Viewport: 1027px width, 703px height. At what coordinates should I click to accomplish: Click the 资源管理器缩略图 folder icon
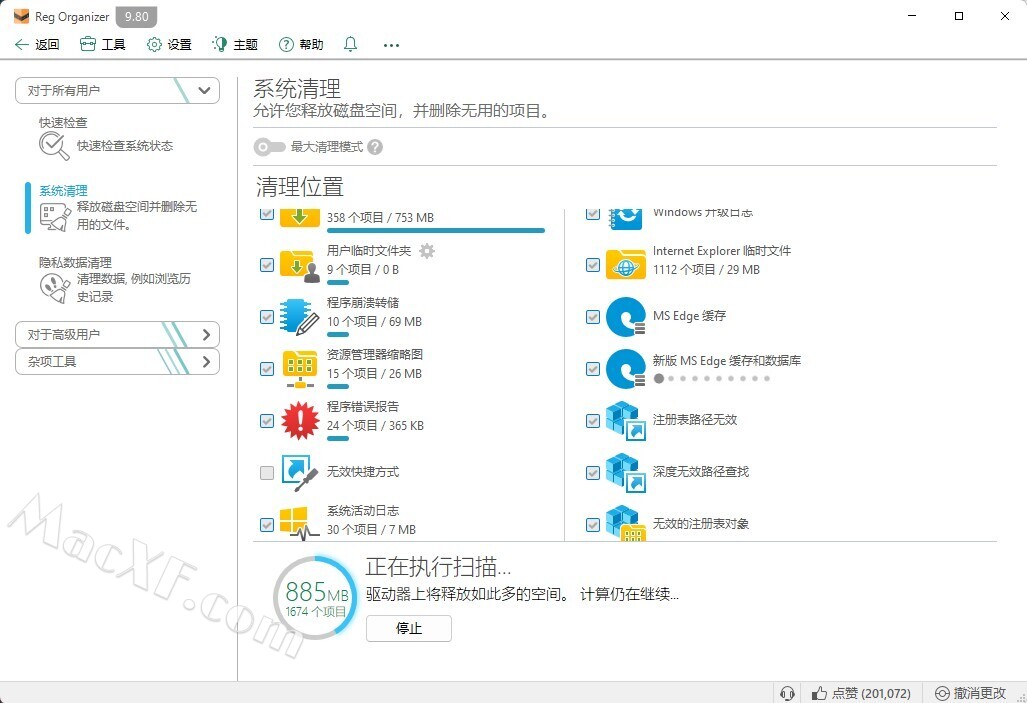tap(299, 369)
